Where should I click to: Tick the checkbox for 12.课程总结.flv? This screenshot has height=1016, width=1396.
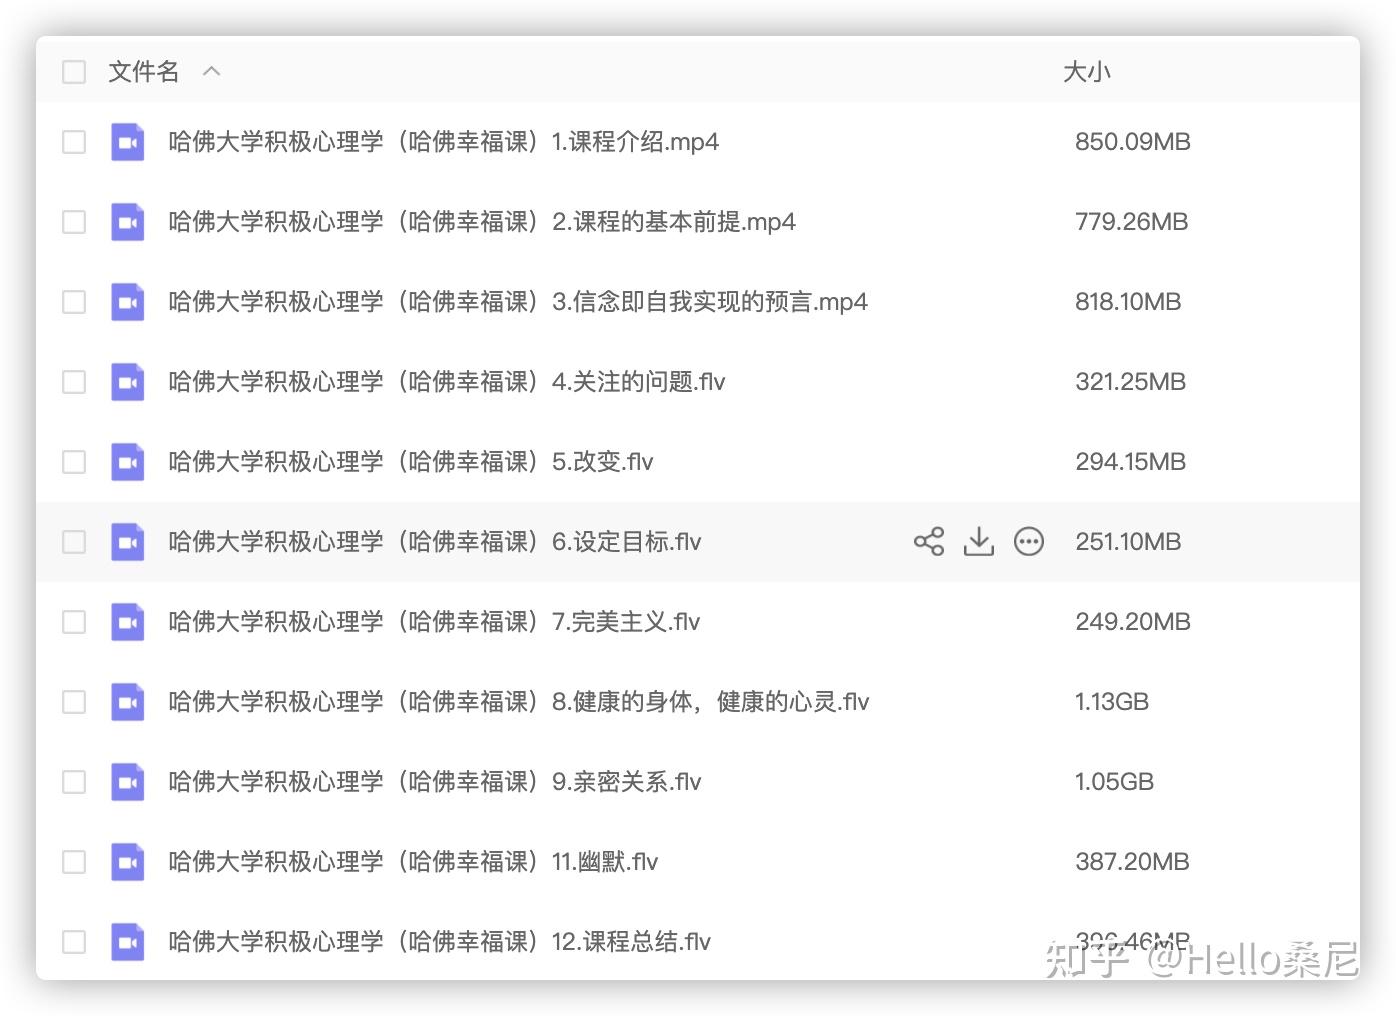(x=74, y=942)
